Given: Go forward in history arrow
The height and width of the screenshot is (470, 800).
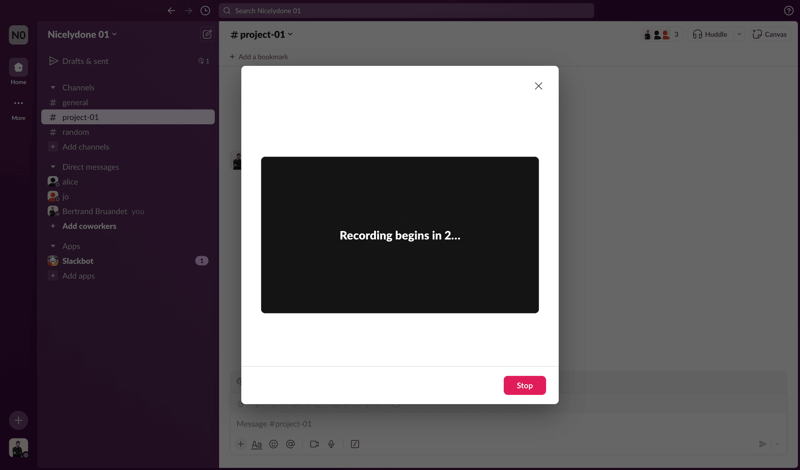Looking at the screenshot, I should [188, 11].
